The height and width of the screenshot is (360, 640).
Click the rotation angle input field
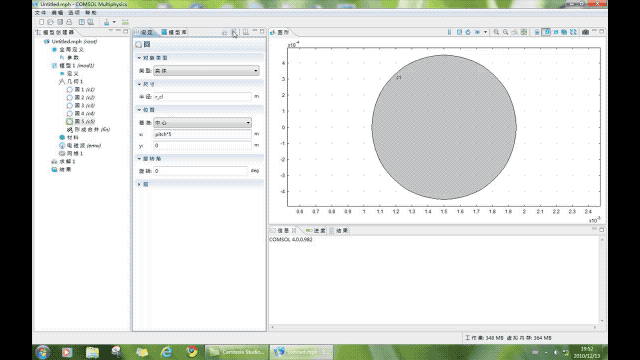tap(200, 171)
